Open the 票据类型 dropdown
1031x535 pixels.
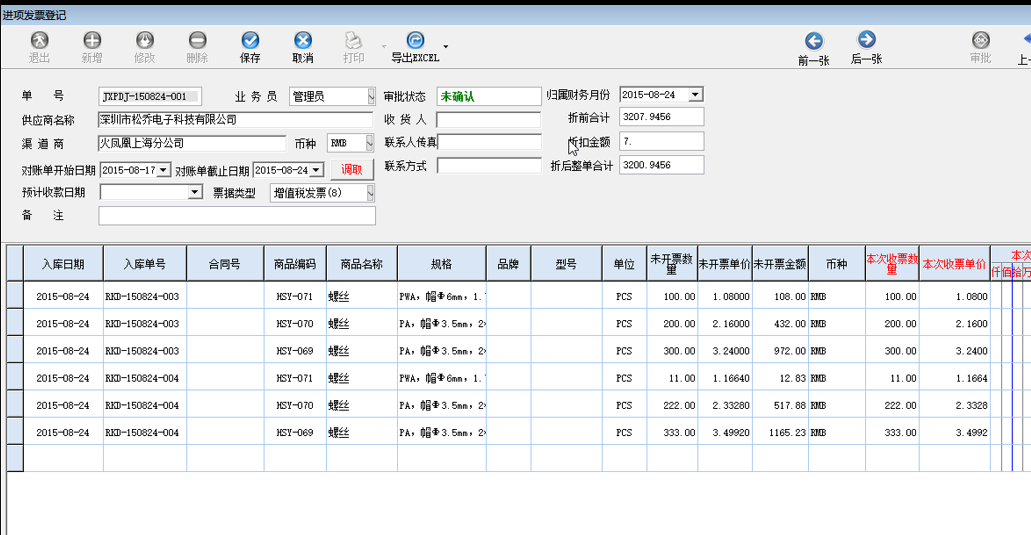coord(370,193)
